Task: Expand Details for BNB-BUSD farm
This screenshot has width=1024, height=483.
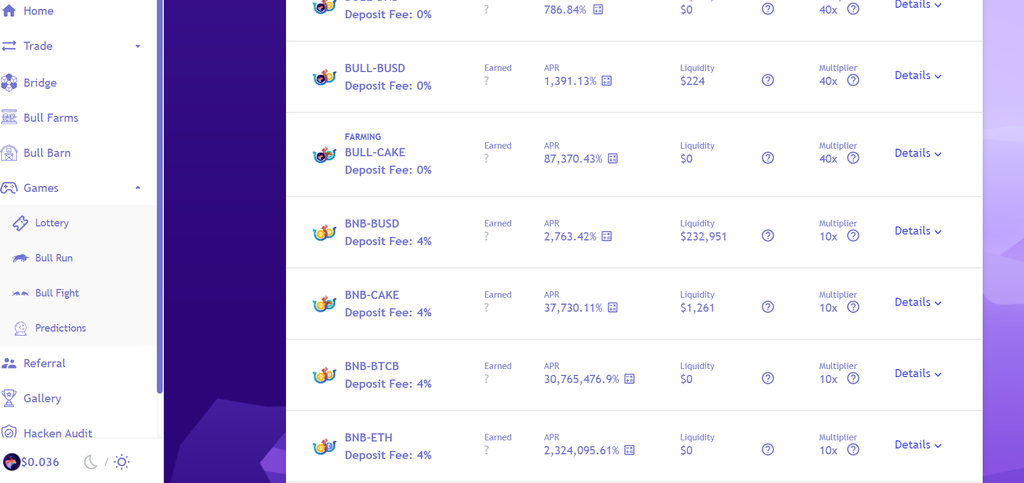Action: point(918,231)
